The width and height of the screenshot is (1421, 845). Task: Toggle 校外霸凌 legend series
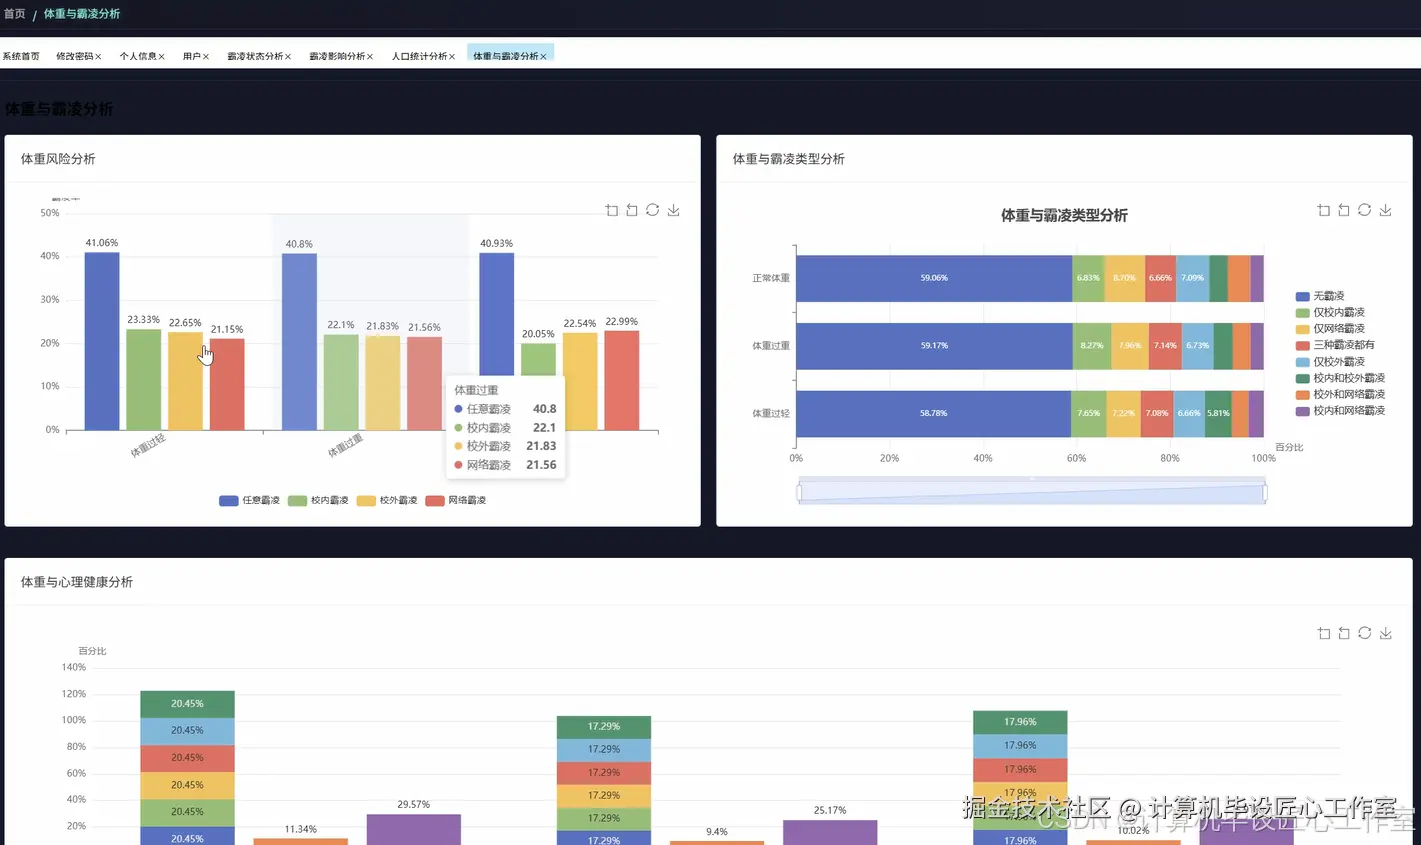[387, 500]
